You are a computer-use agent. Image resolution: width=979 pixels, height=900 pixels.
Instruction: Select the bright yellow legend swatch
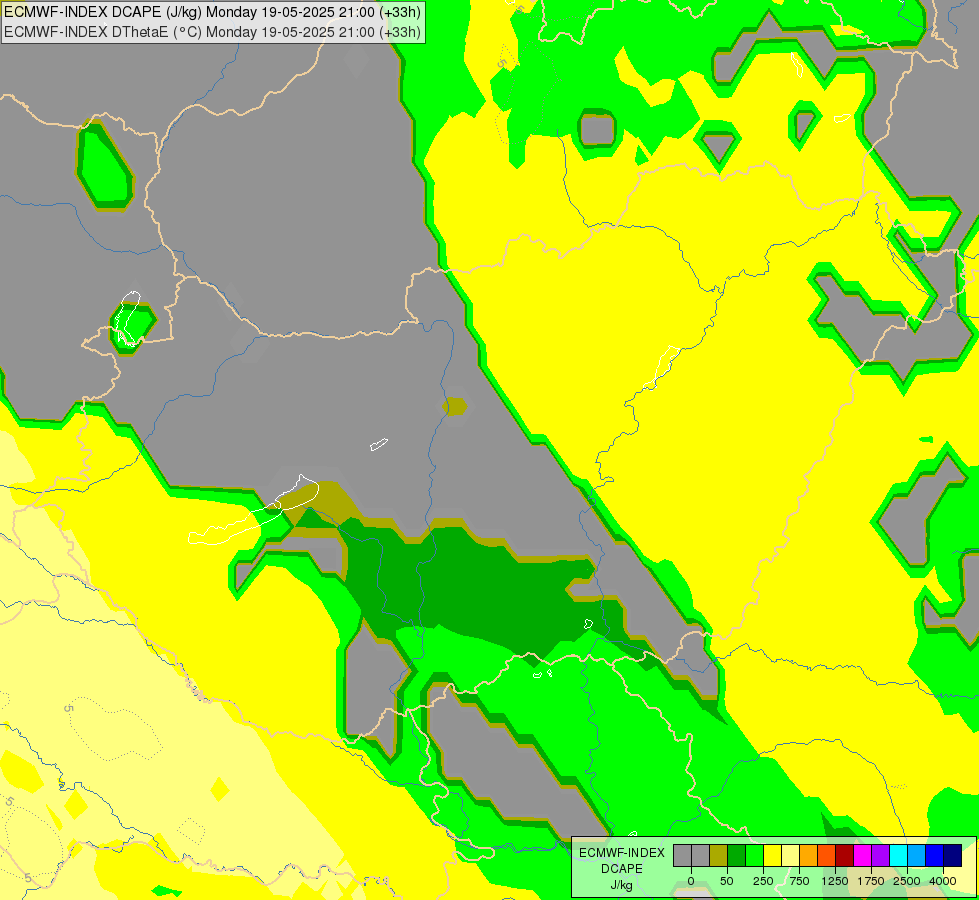(x=772, y=856)
